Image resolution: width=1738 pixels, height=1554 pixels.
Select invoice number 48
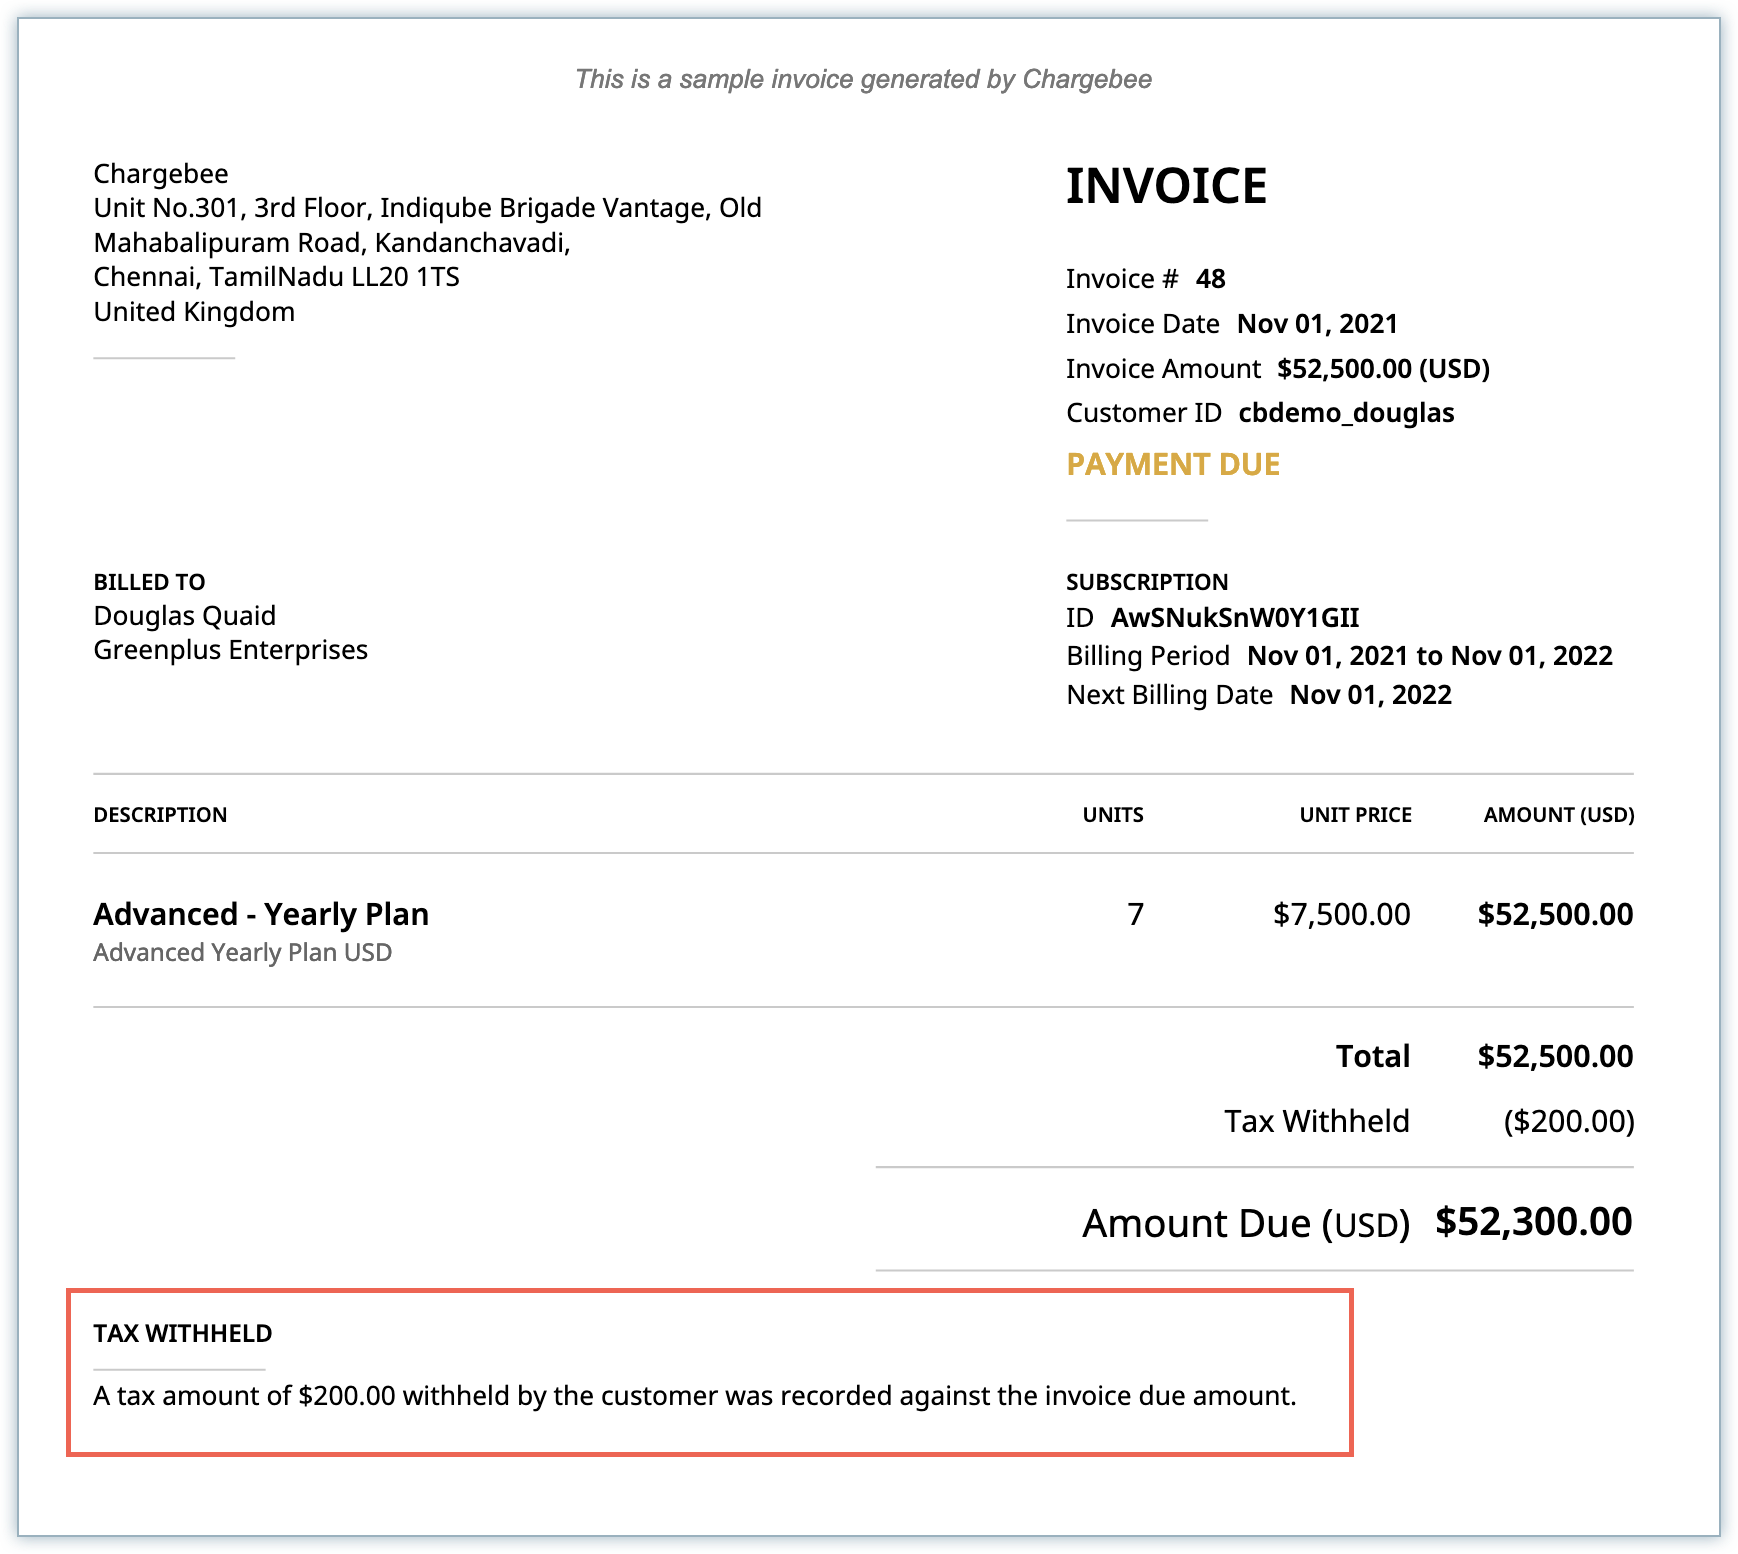(x=1210, y=279)
